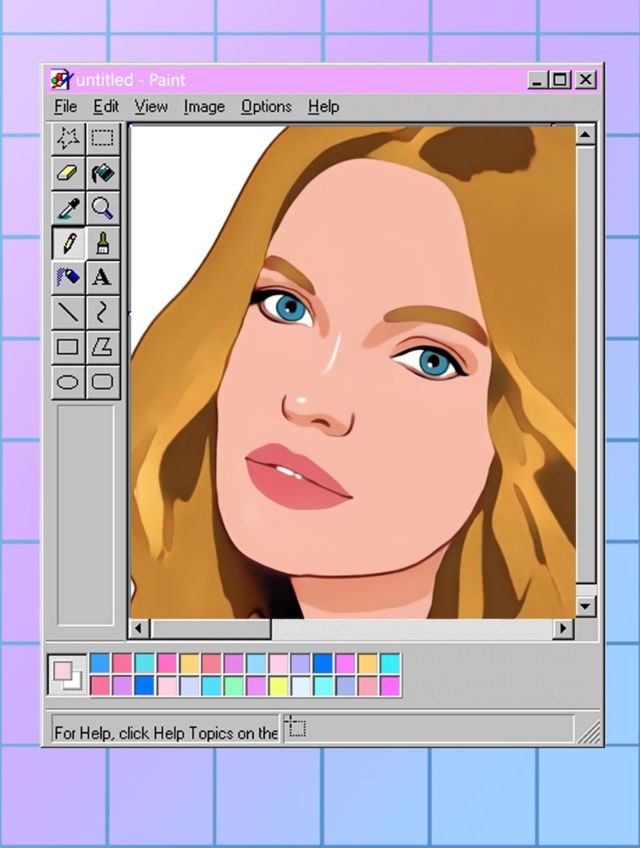This screenshot has height=848, width=640.
Task: Choose the Airbrush spray tool
Action: (68, 277)
